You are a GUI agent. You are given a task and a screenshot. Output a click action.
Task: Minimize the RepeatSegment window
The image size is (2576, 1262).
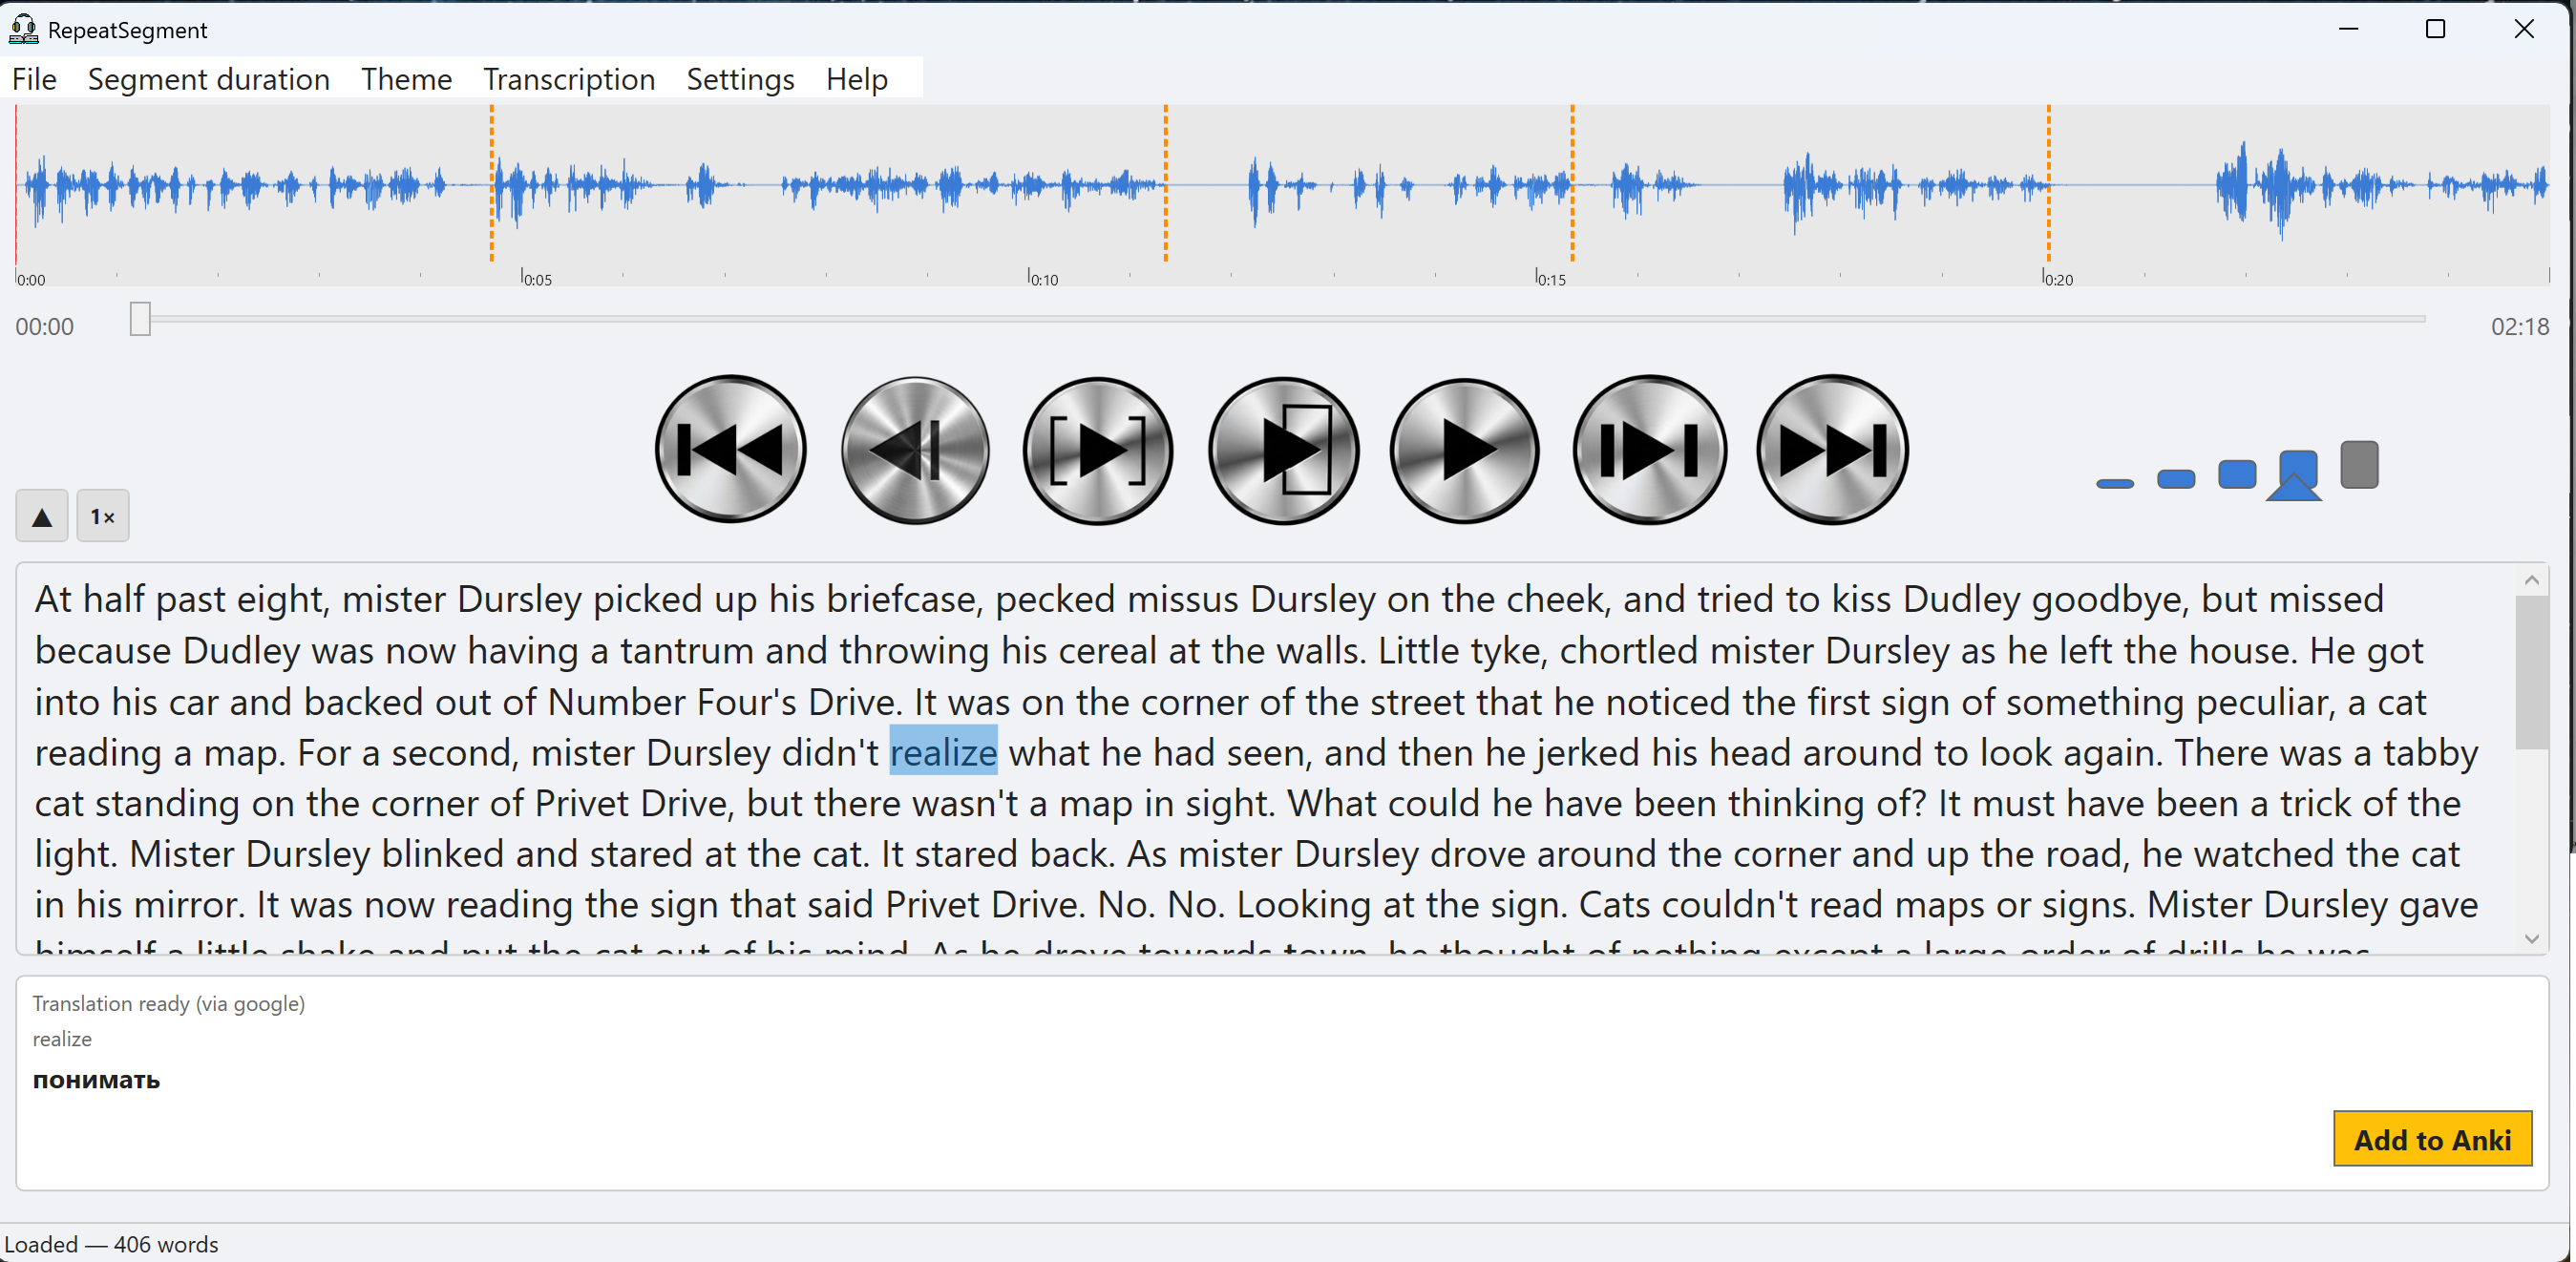click(x=2349, y=29)
